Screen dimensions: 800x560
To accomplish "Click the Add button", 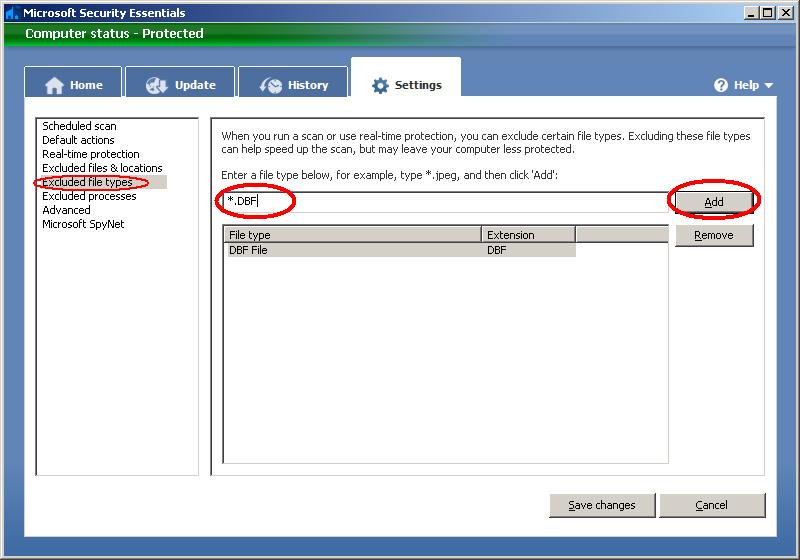I will click(x=713, y=202).
